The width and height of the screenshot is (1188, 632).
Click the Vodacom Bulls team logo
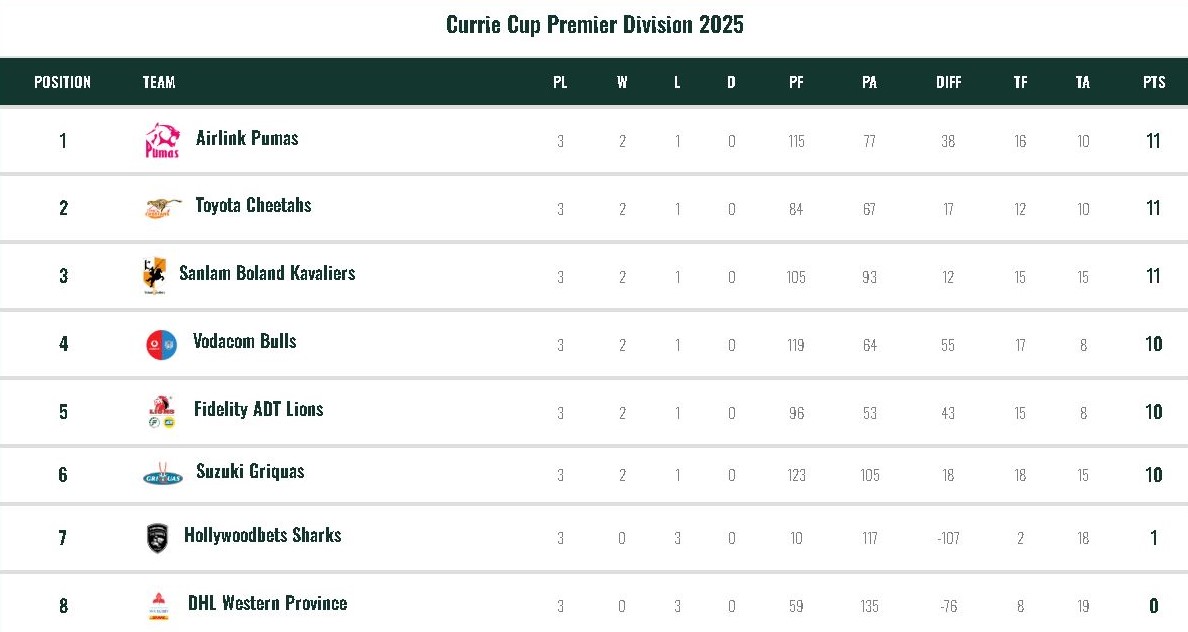click(161, 344)
